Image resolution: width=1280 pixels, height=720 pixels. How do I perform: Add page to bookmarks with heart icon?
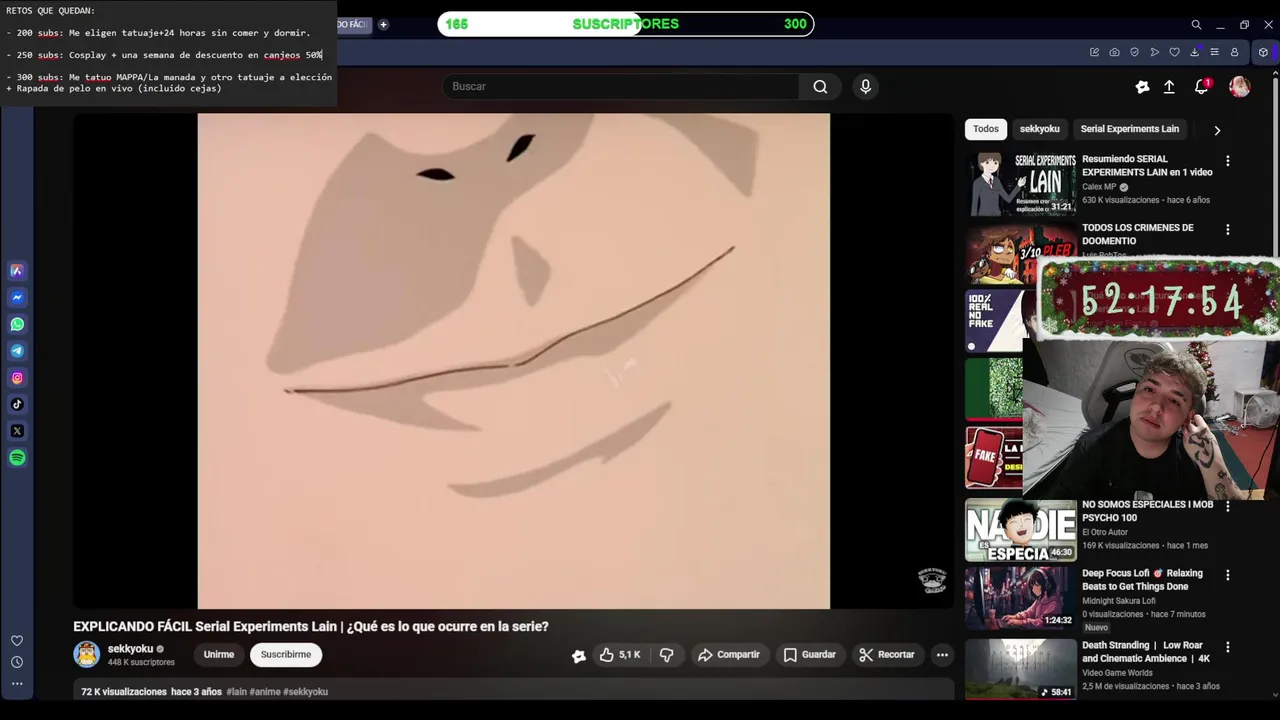point(1174,52)
